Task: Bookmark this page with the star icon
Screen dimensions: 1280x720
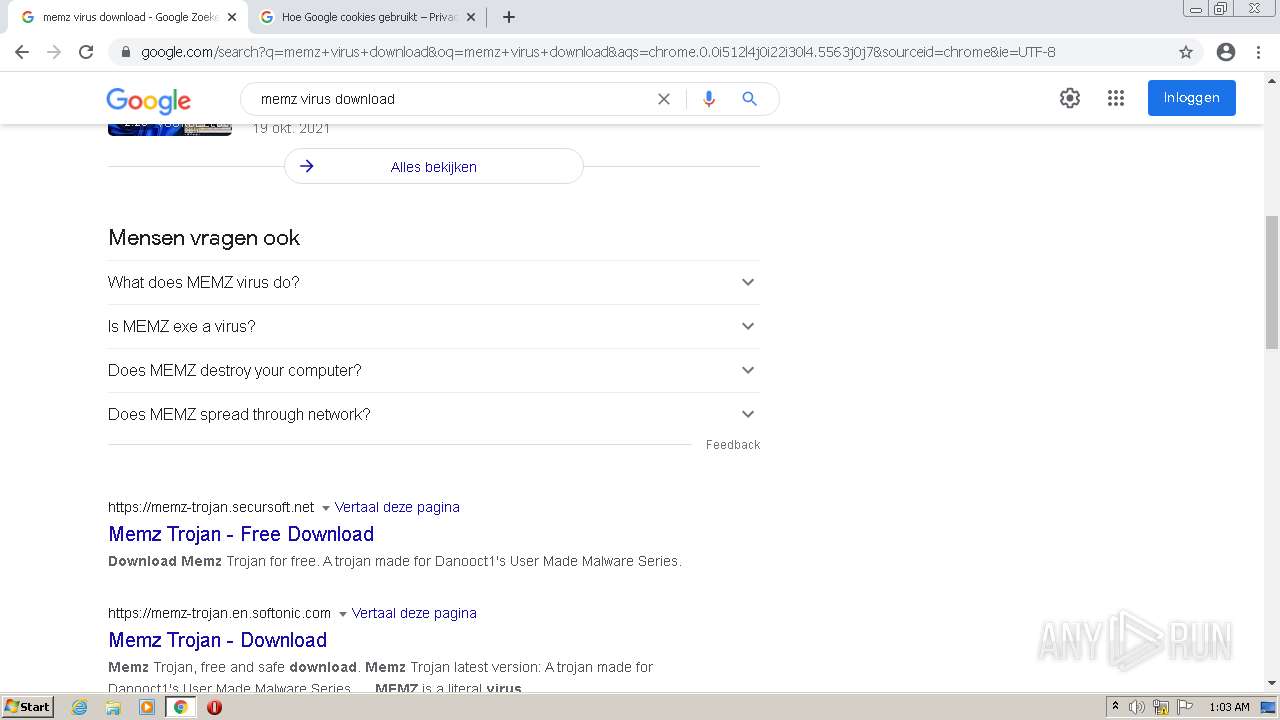Action: tap(1186, 52)
